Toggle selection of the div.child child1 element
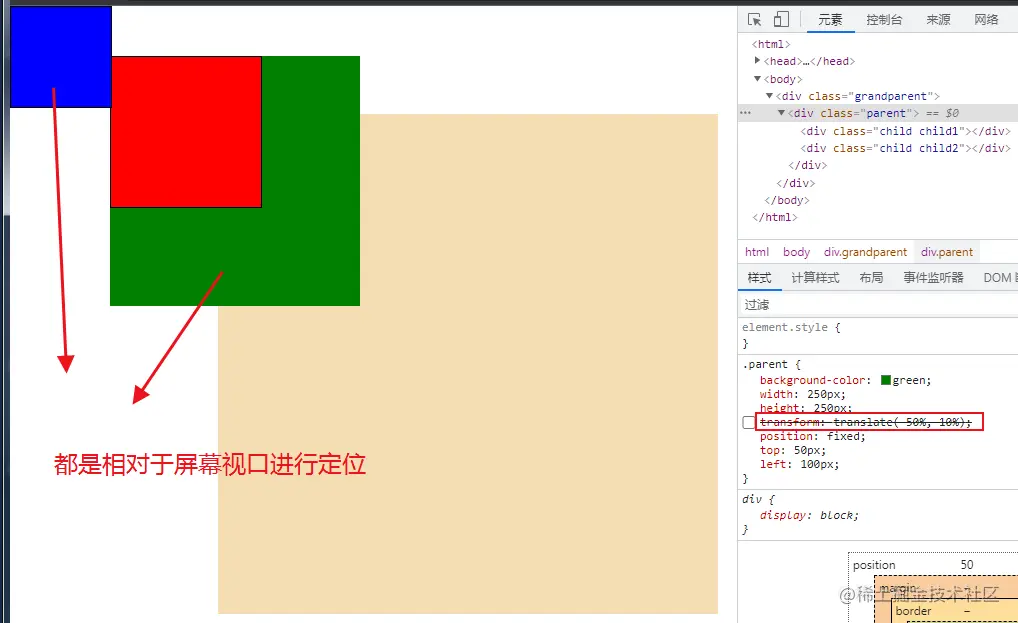Viewport: 1018px width, 623px height. click(x=880, y=130)
